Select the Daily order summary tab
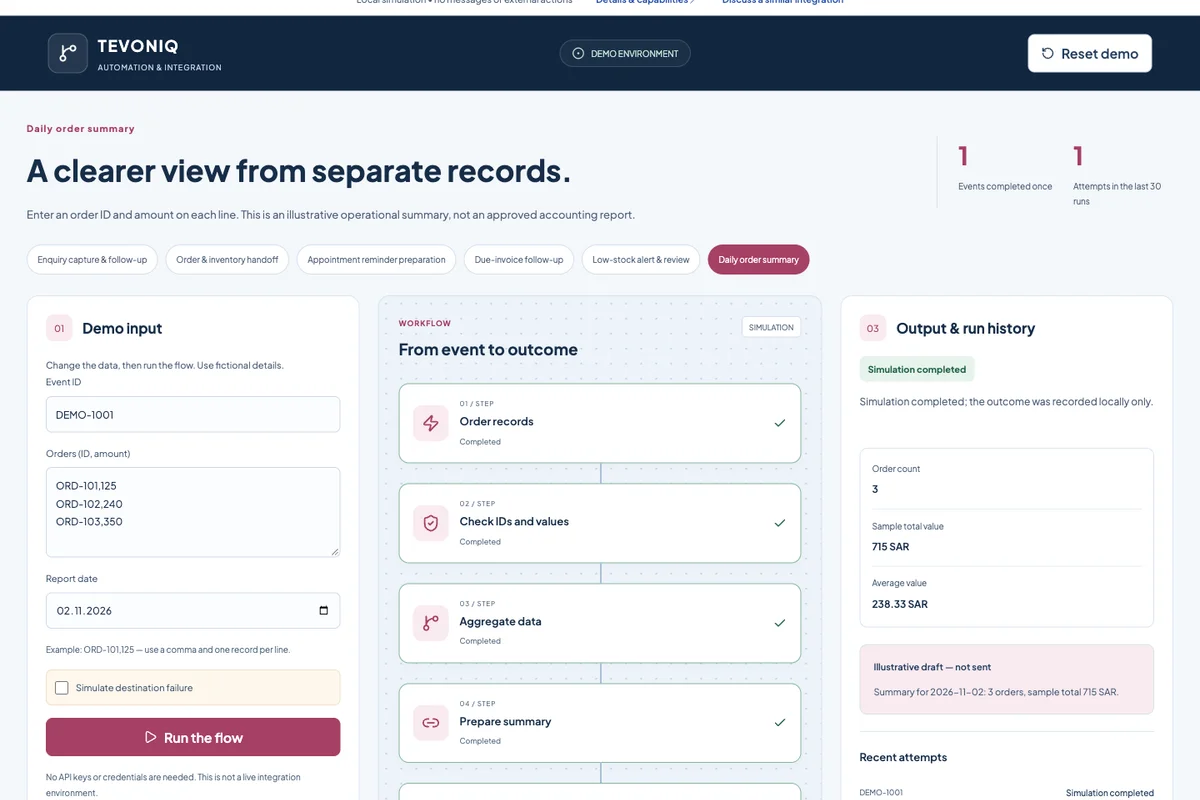Viewport: 1200px width, 800px height. tap(759, 260)
